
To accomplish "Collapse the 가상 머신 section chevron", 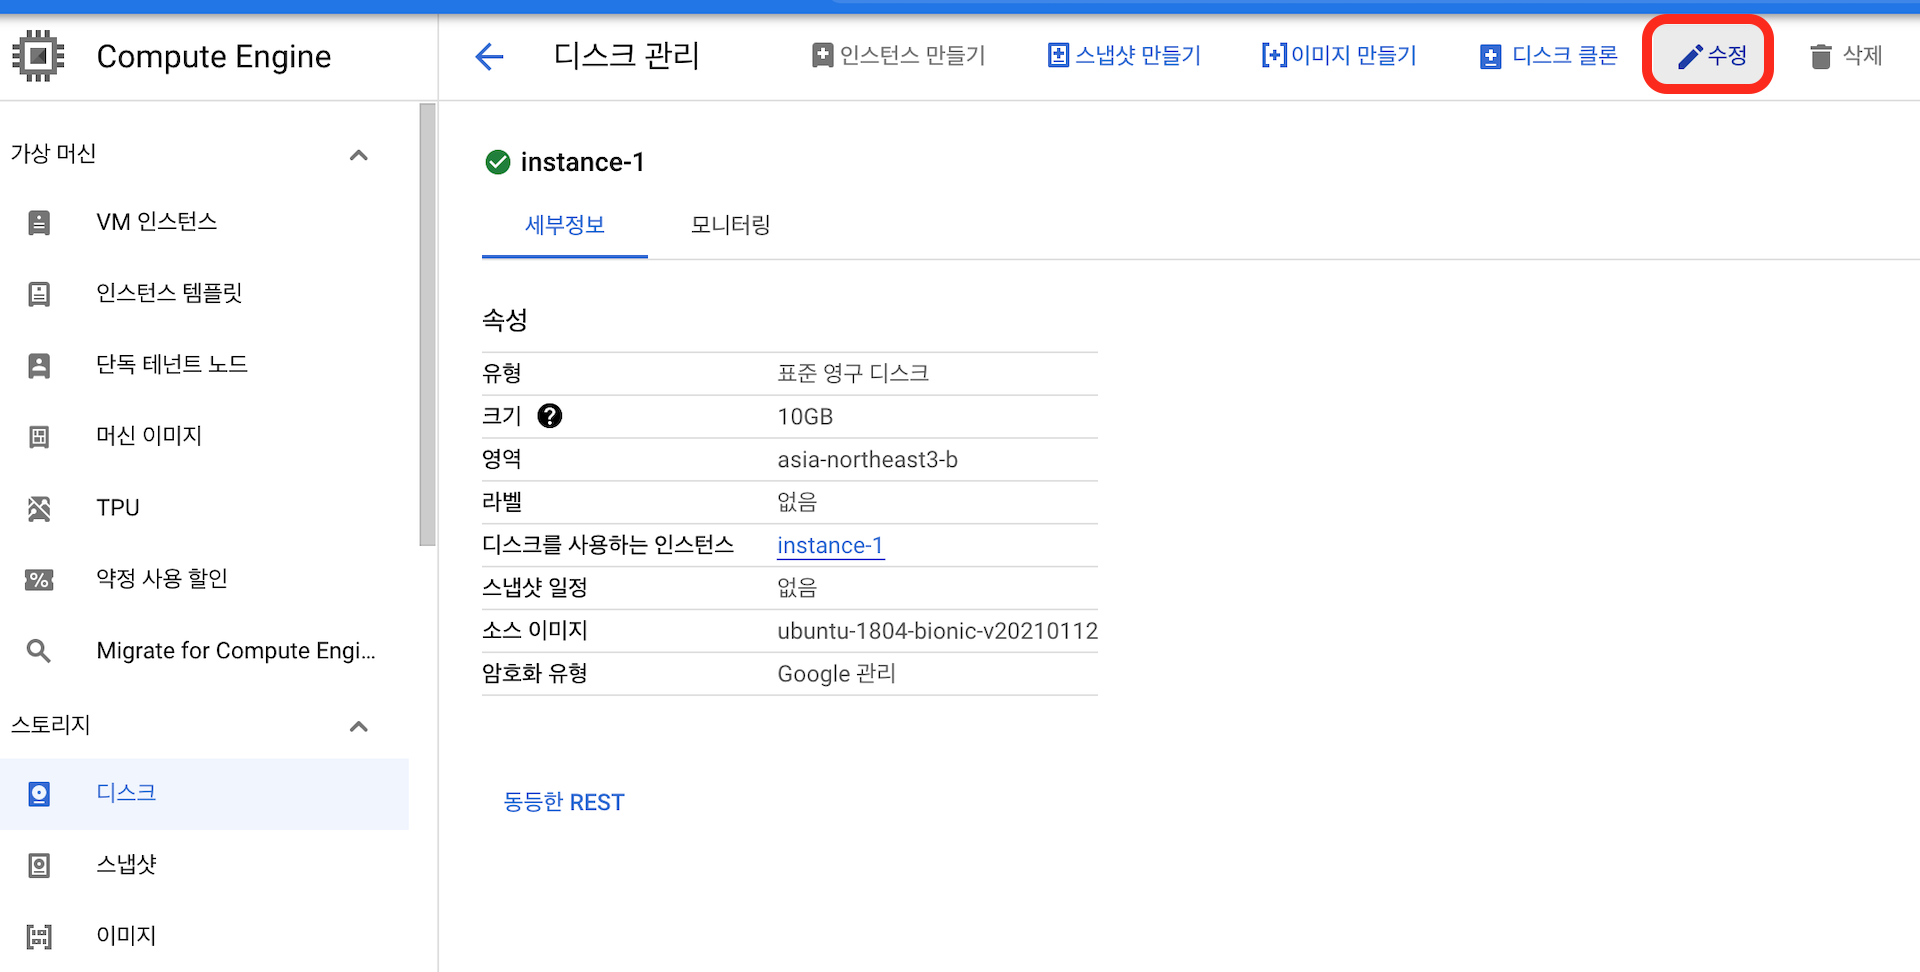I will pos(359,155).
